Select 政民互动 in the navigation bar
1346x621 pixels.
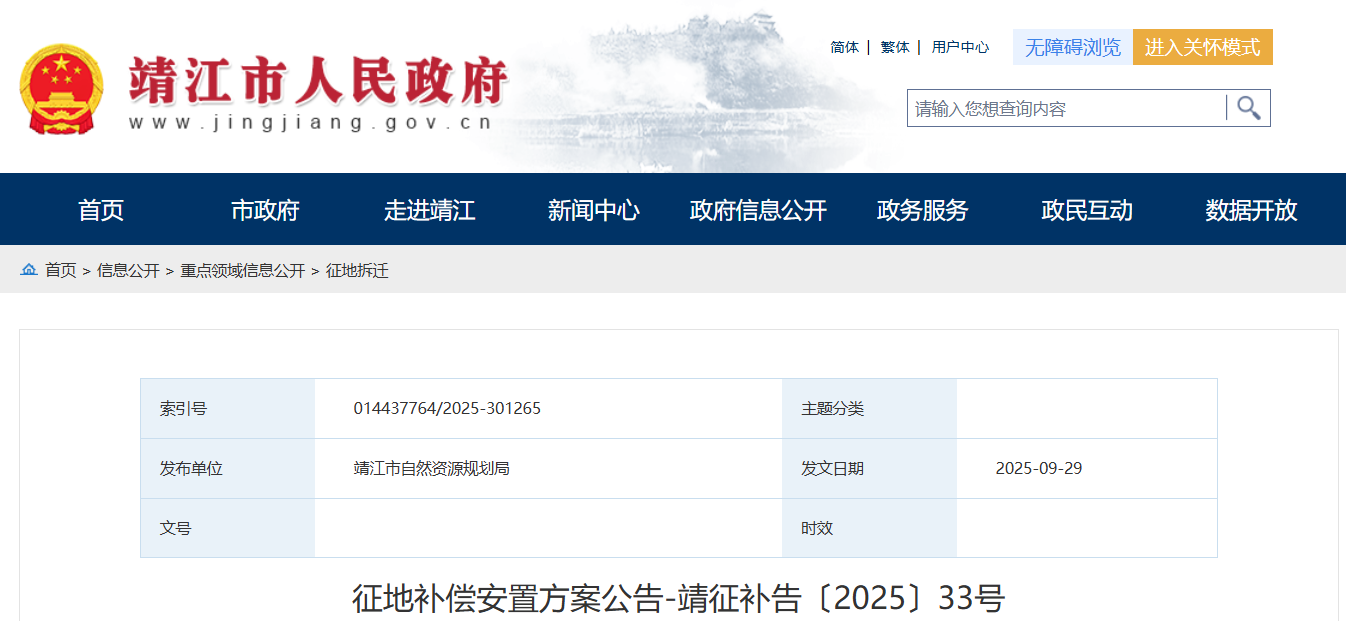(x=1086, y=210)
